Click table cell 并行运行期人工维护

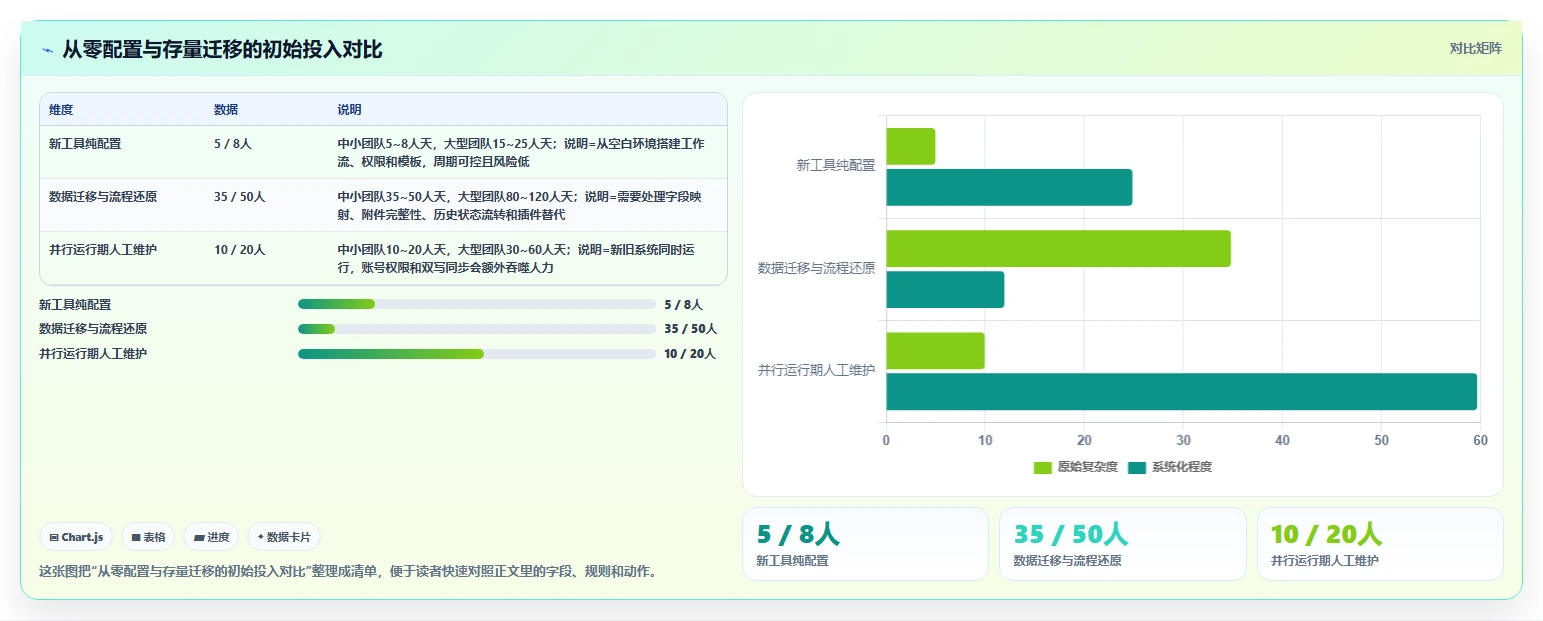click(x=103, y=250)
